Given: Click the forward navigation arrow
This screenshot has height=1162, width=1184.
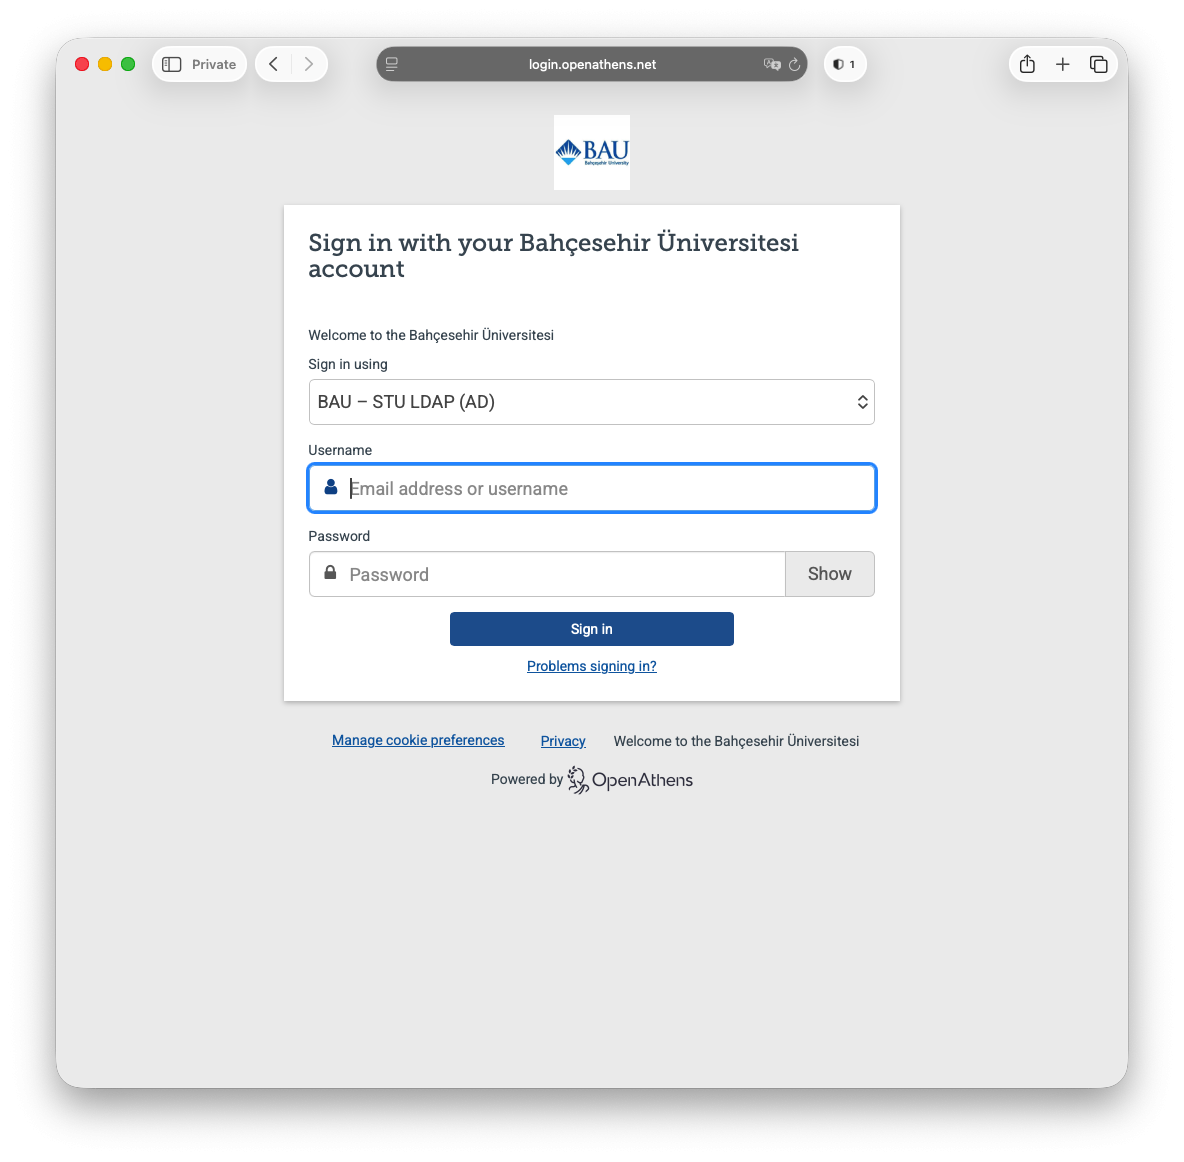Looking at the screenshot, I should tap(309, 64).
